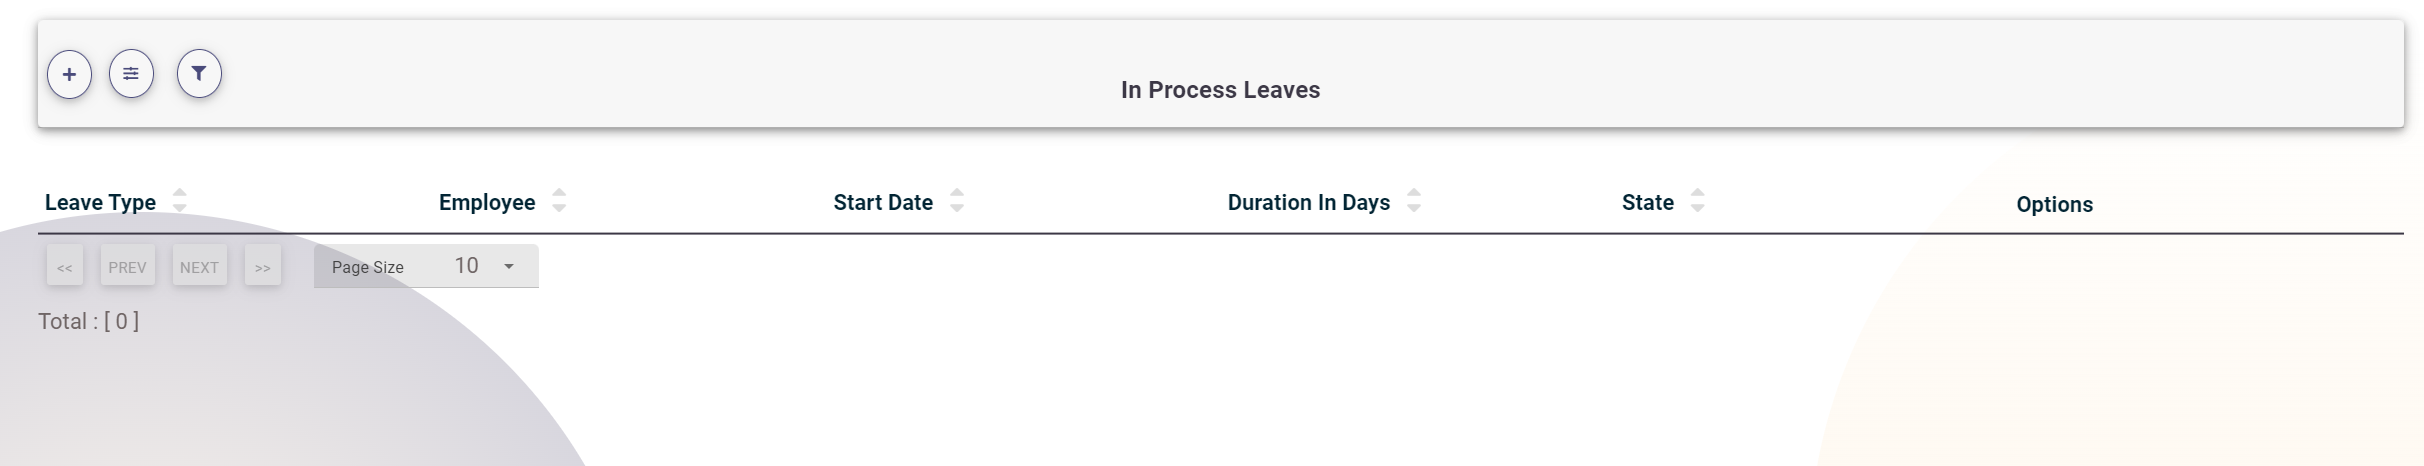Sort by Employee column arrows
The width and height of the screenshot is (2424, 466).
tap(559, 201)
